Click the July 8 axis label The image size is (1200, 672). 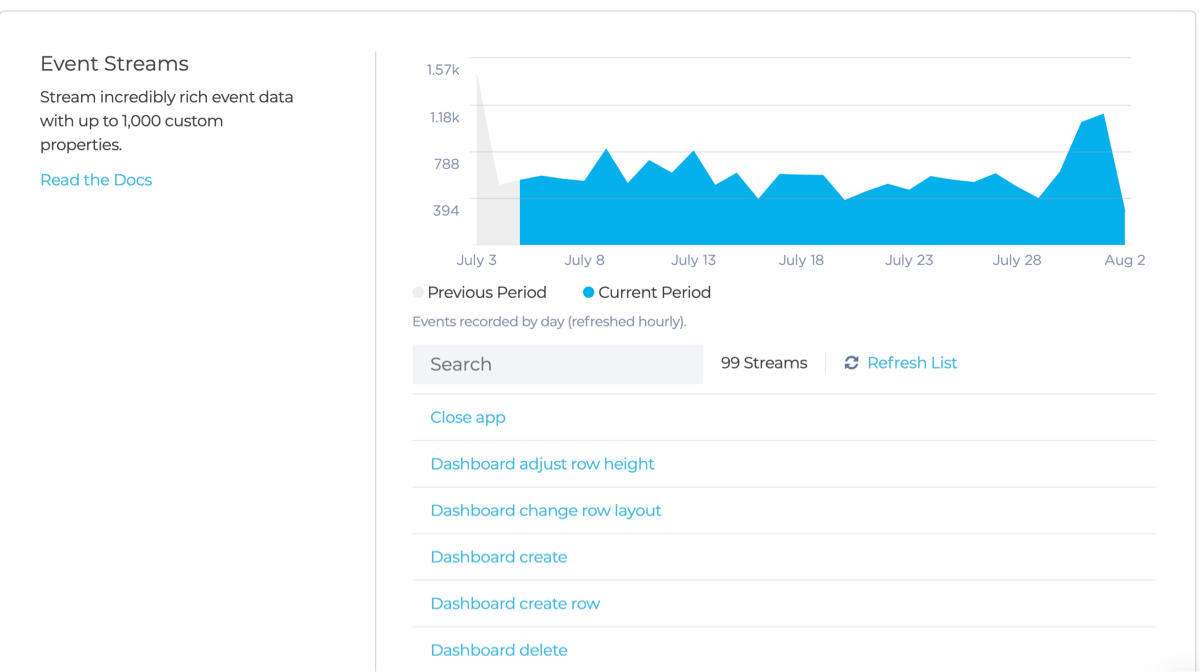coord(585,260)
